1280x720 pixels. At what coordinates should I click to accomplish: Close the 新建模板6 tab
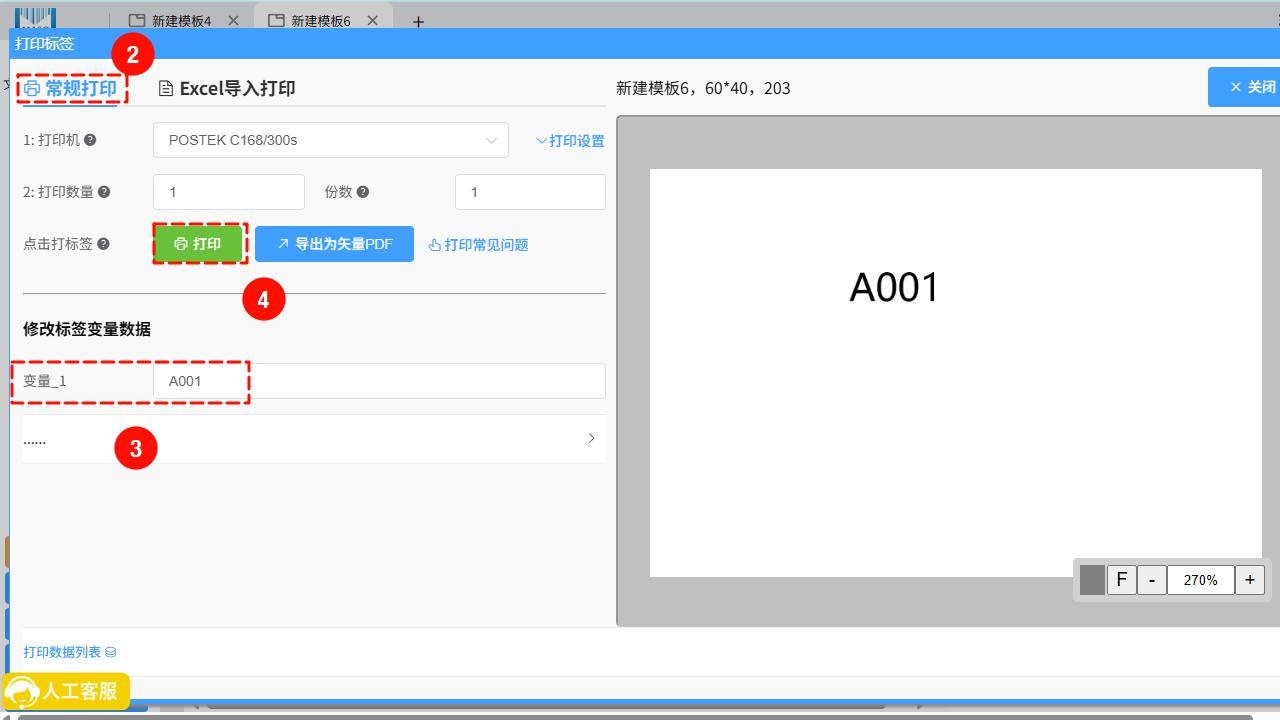372,21
